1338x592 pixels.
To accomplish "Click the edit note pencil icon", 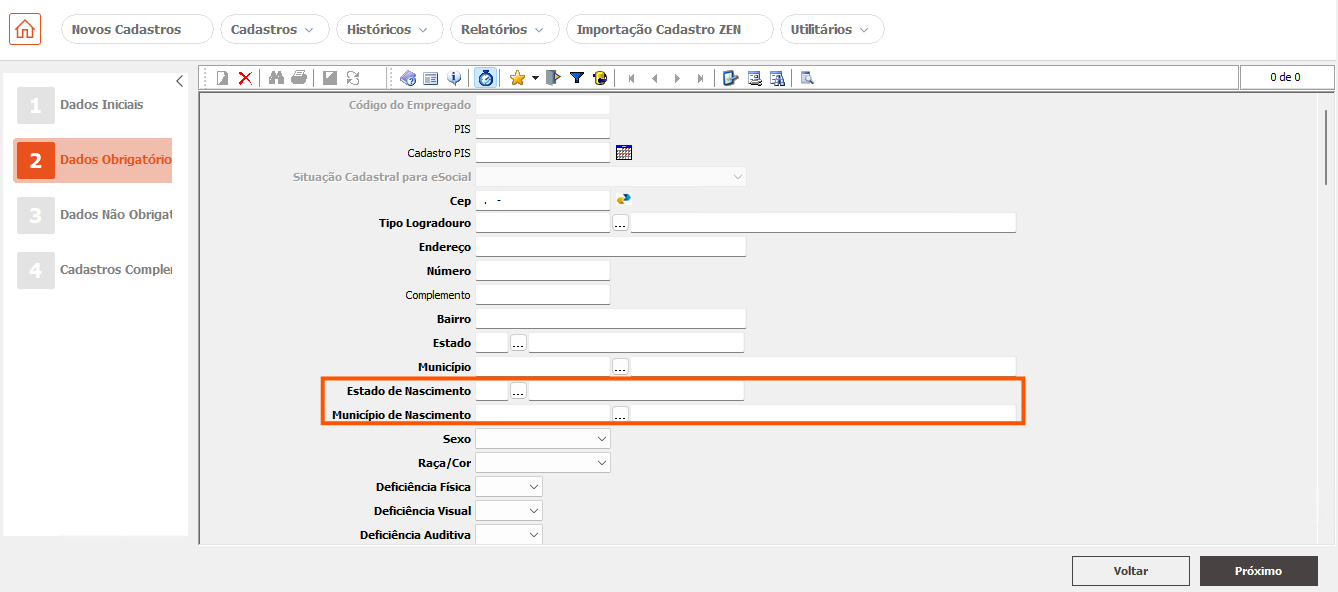I will click(x=731, y=78).
